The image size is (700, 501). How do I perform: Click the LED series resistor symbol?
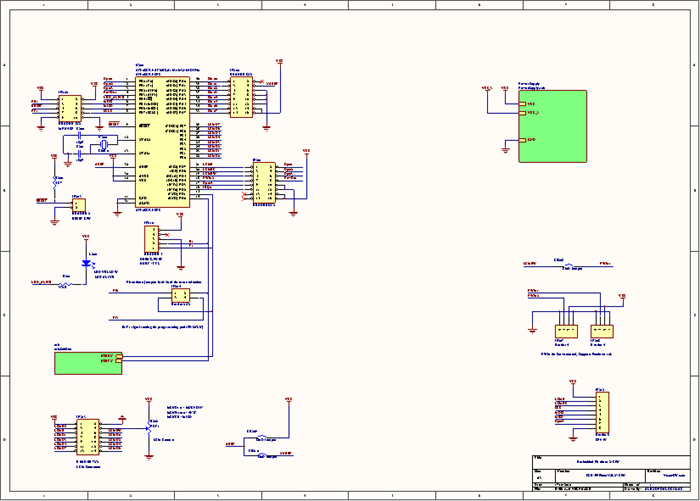[x=66, y=284]
